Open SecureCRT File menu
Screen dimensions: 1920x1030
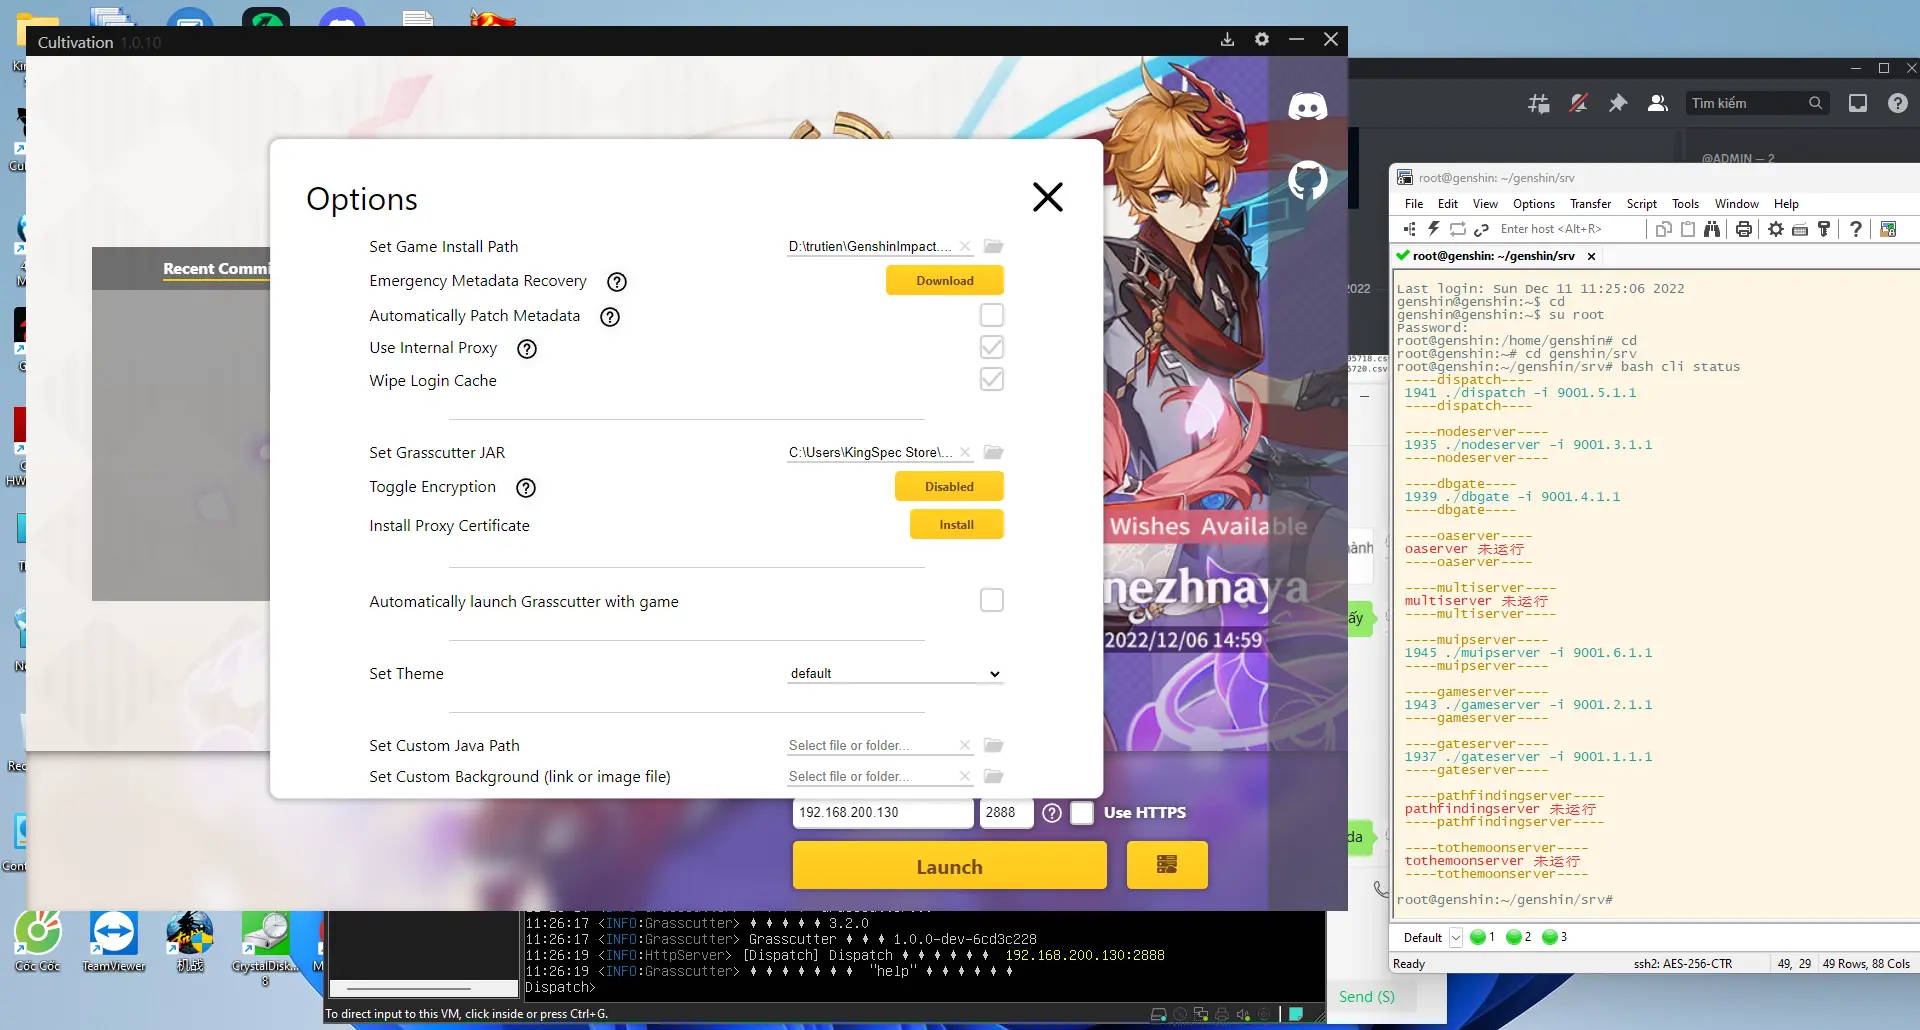[x=1414, y=204]
